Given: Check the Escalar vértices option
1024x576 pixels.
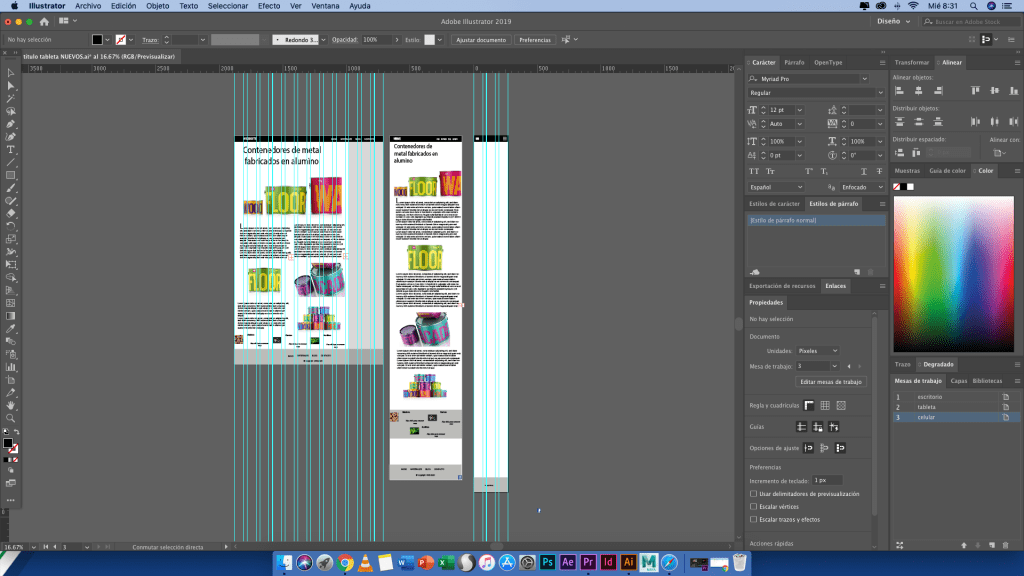Looking at the screenshot, I should coord(754,506).
